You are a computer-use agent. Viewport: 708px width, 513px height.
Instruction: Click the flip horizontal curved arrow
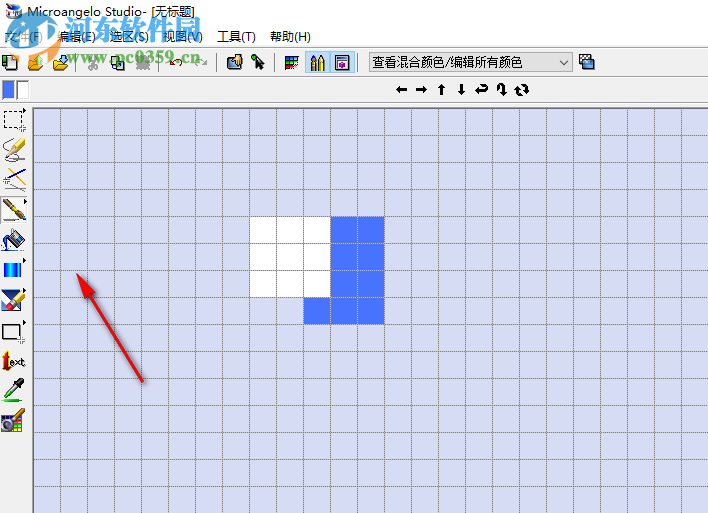click(x=481, y=89)
